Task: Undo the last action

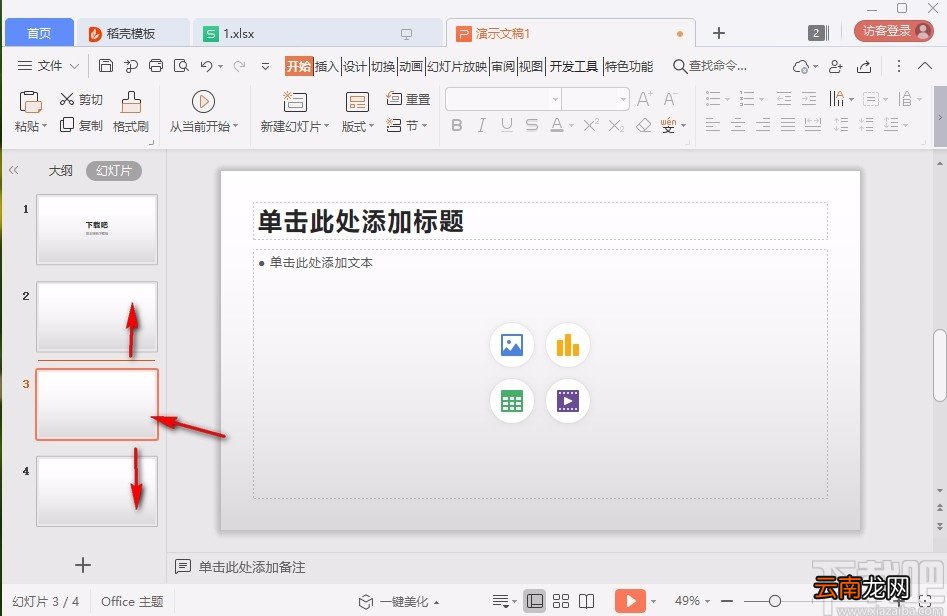Action: pyautogui.click(x=207, y=65)
